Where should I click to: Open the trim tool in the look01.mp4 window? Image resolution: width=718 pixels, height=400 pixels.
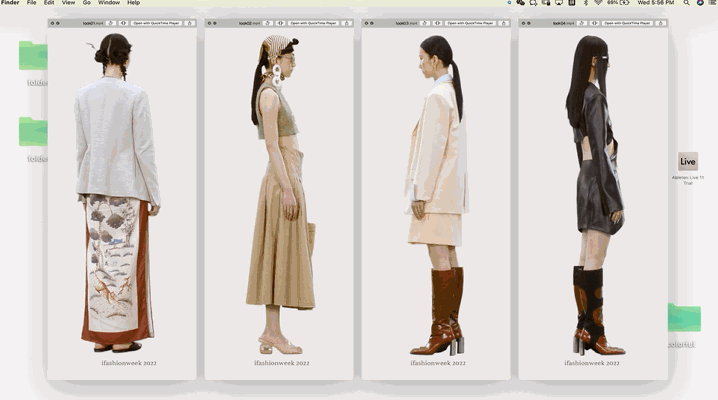pos(124,23)
